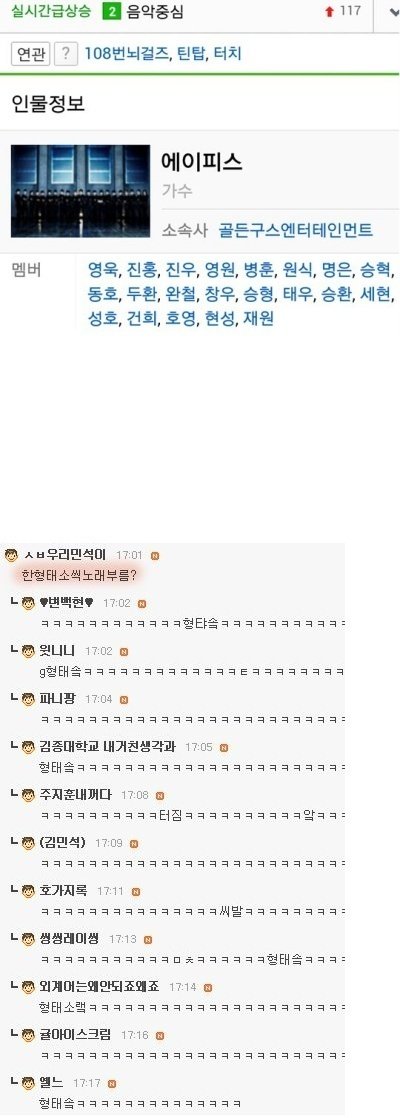Click the red up-arrow rank icon by 117
The width and height of the screenshot is (400, 1118).
pyautogui.click(x=329, y=12)
